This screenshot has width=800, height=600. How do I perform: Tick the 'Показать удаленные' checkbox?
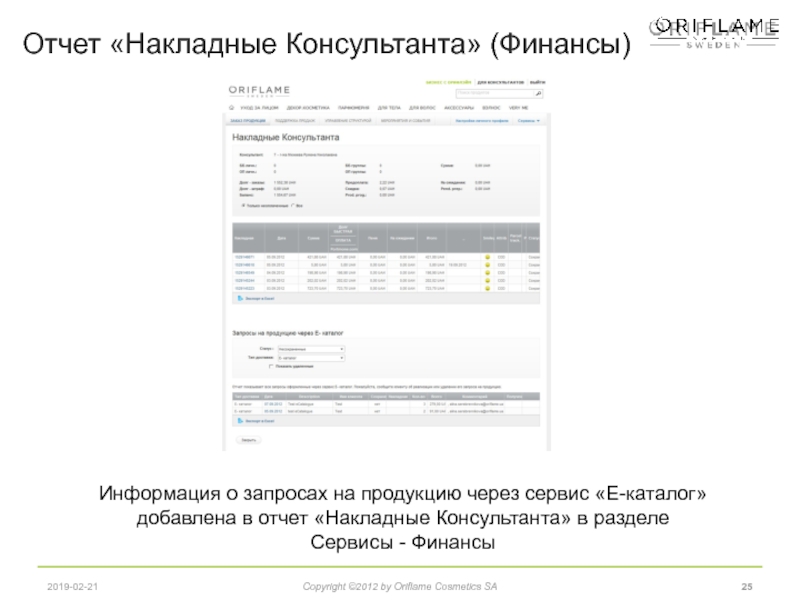pos(271,366)
